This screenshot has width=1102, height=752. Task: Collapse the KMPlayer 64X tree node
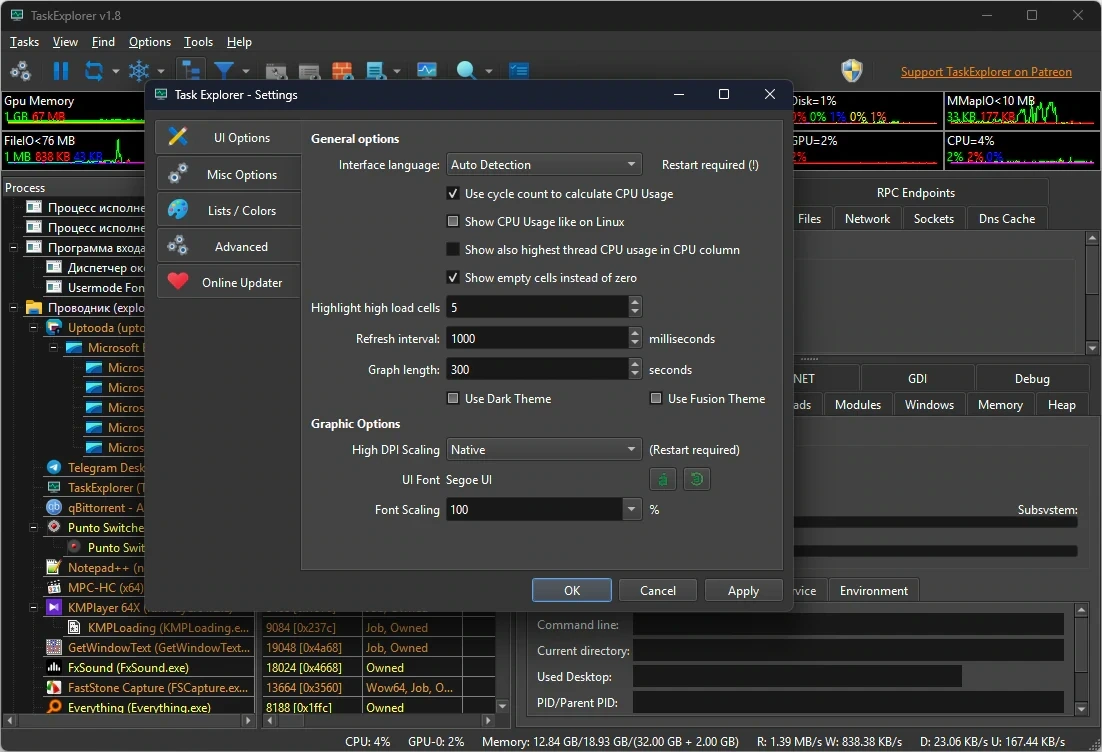tap(33, 607)
